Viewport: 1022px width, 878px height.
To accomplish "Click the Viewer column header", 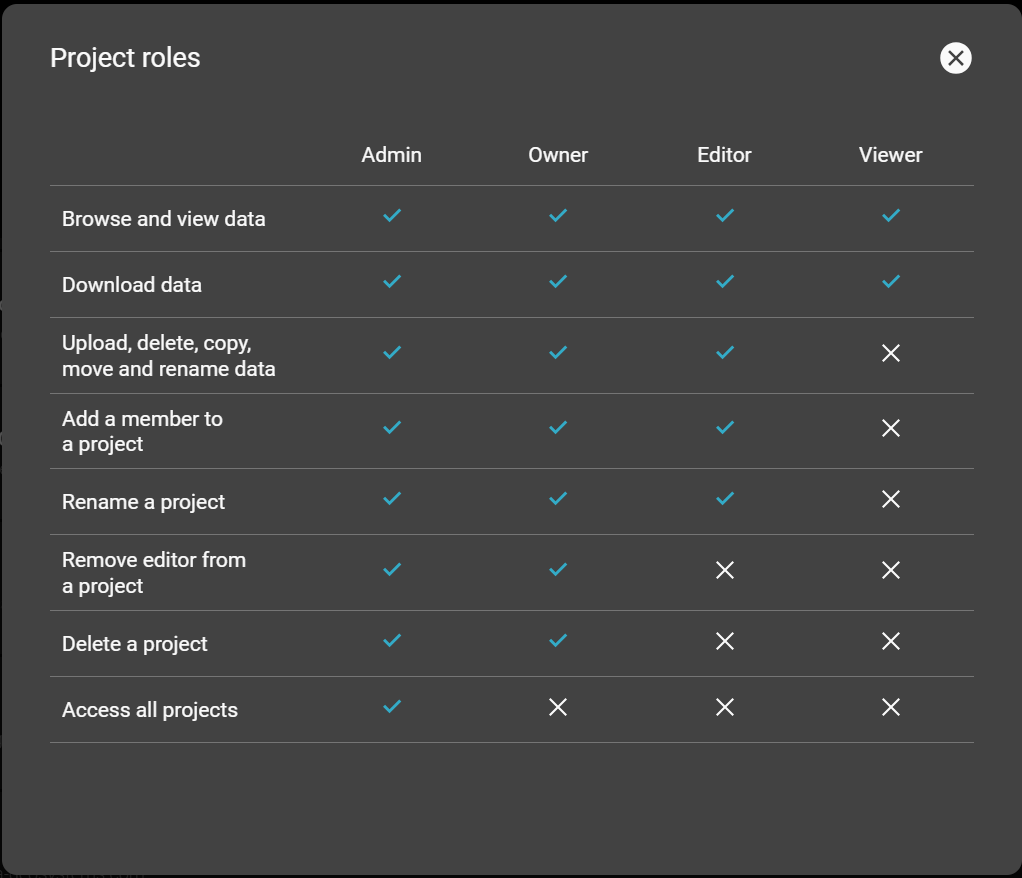I will pyautogui.click(x=890, y=155).
